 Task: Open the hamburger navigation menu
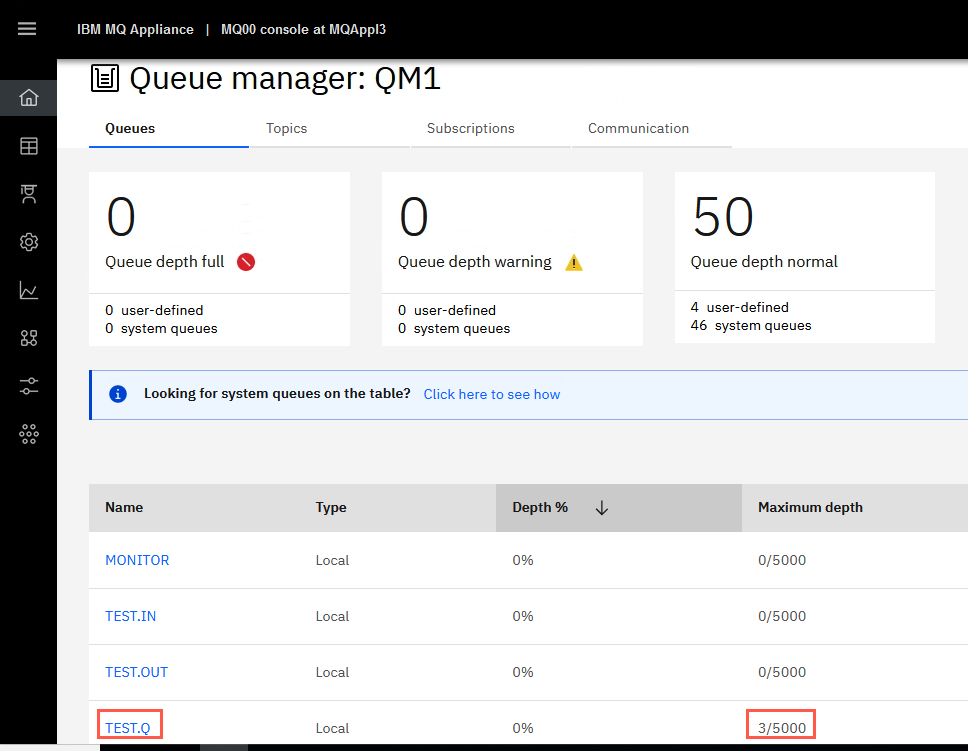click(x=27, y=29)
